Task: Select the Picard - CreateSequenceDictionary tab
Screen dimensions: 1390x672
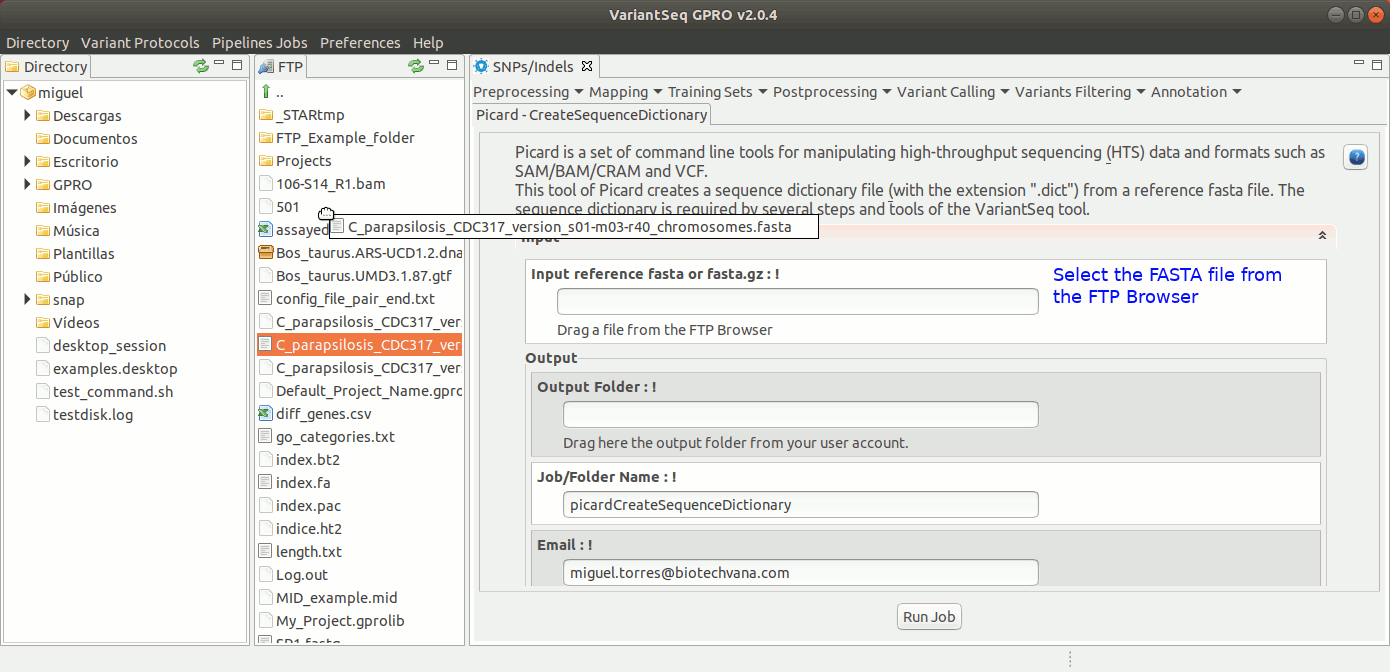Action: 591,115
